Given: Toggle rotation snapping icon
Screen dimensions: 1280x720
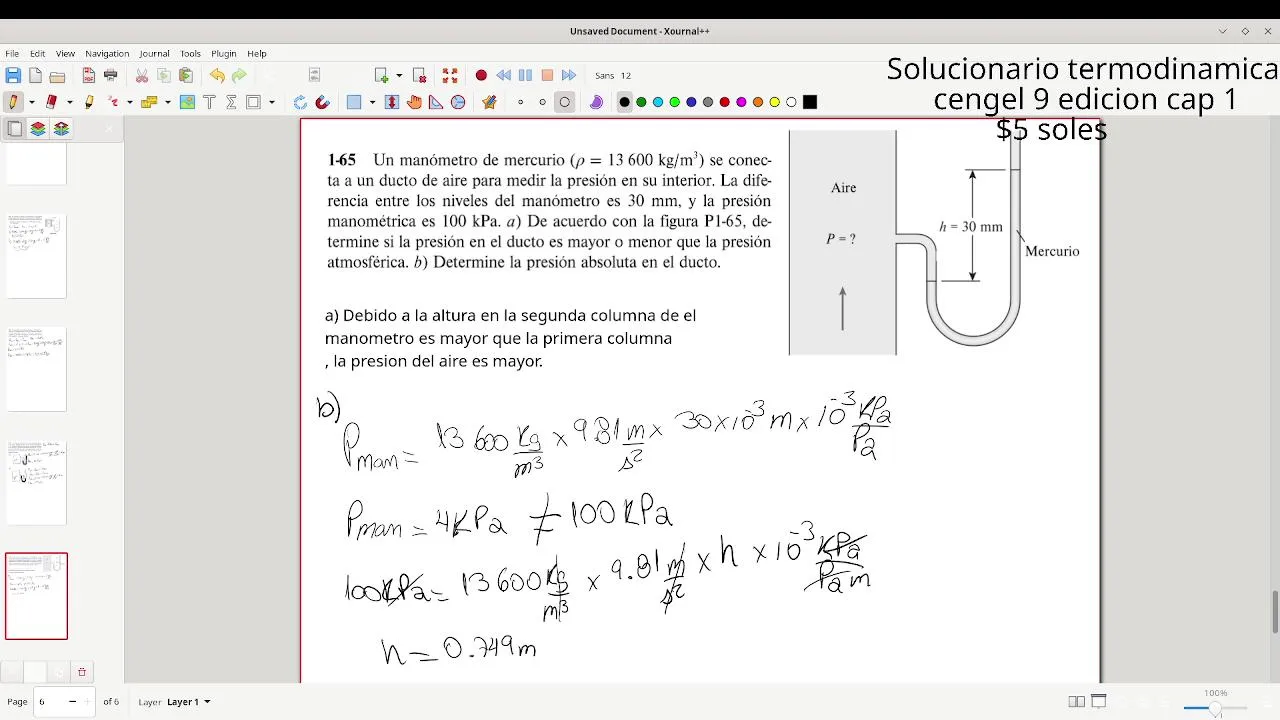Looking at the screenshot, I should coord(300,102).
